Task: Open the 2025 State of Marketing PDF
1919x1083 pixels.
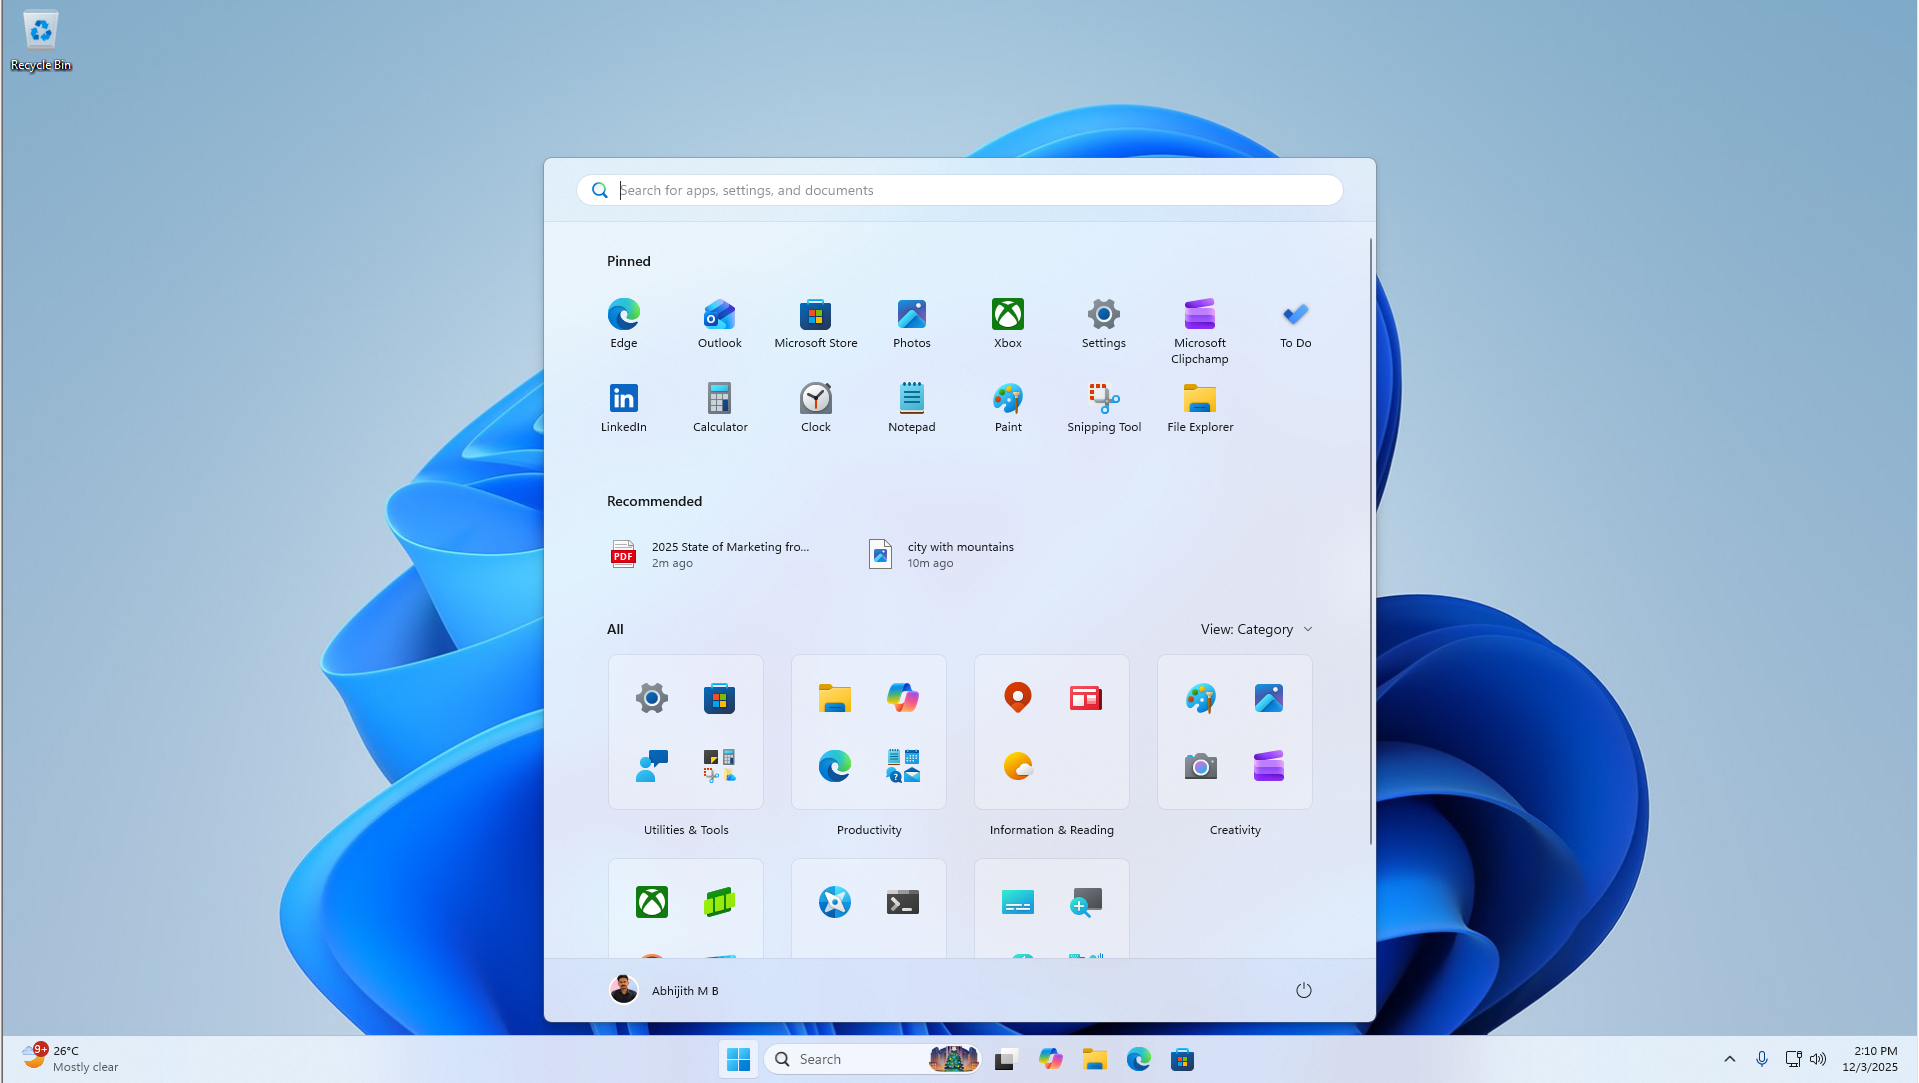Action: [714, 554]
